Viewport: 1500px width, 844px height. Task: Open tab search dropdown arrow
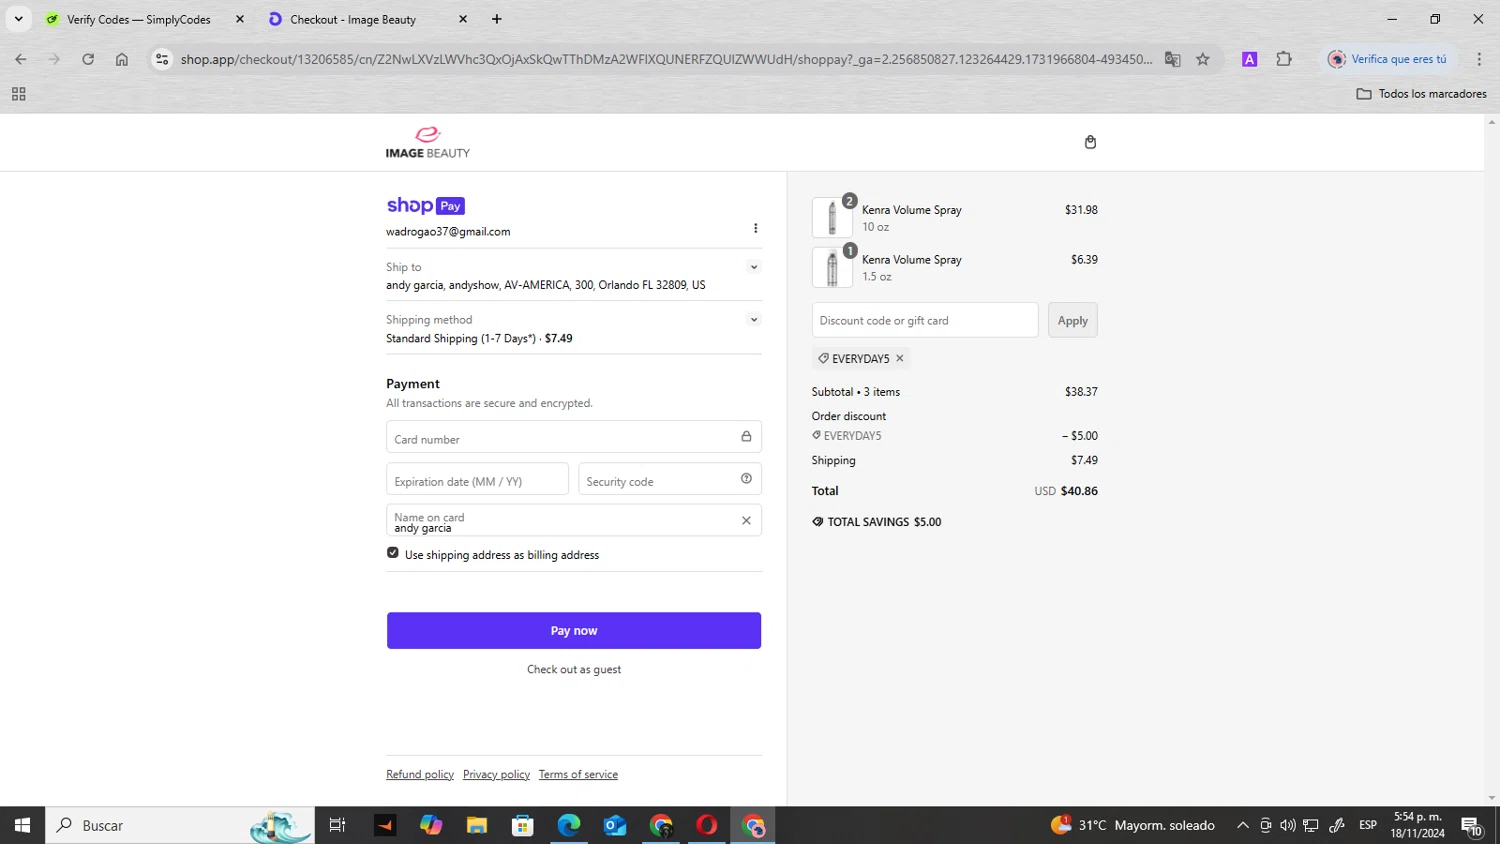18,19
